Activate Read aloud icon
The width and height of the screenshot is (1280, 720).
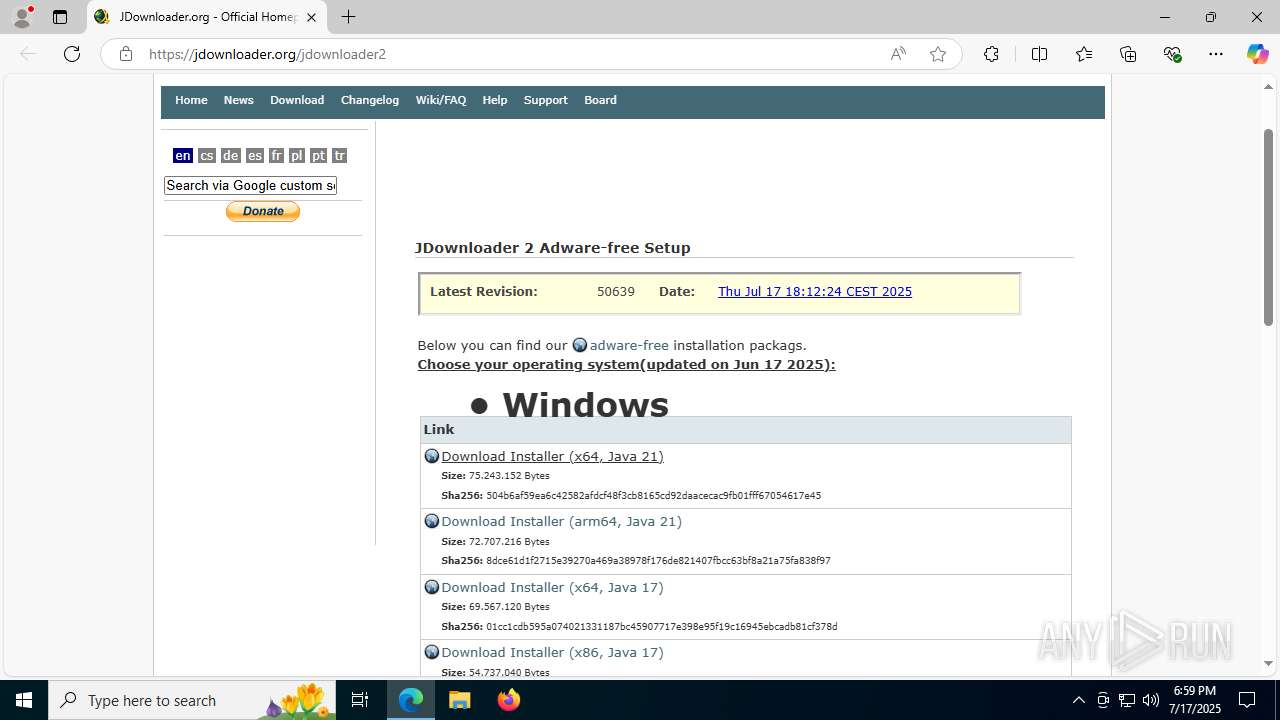pyautogui.click(x=898, y=54)
